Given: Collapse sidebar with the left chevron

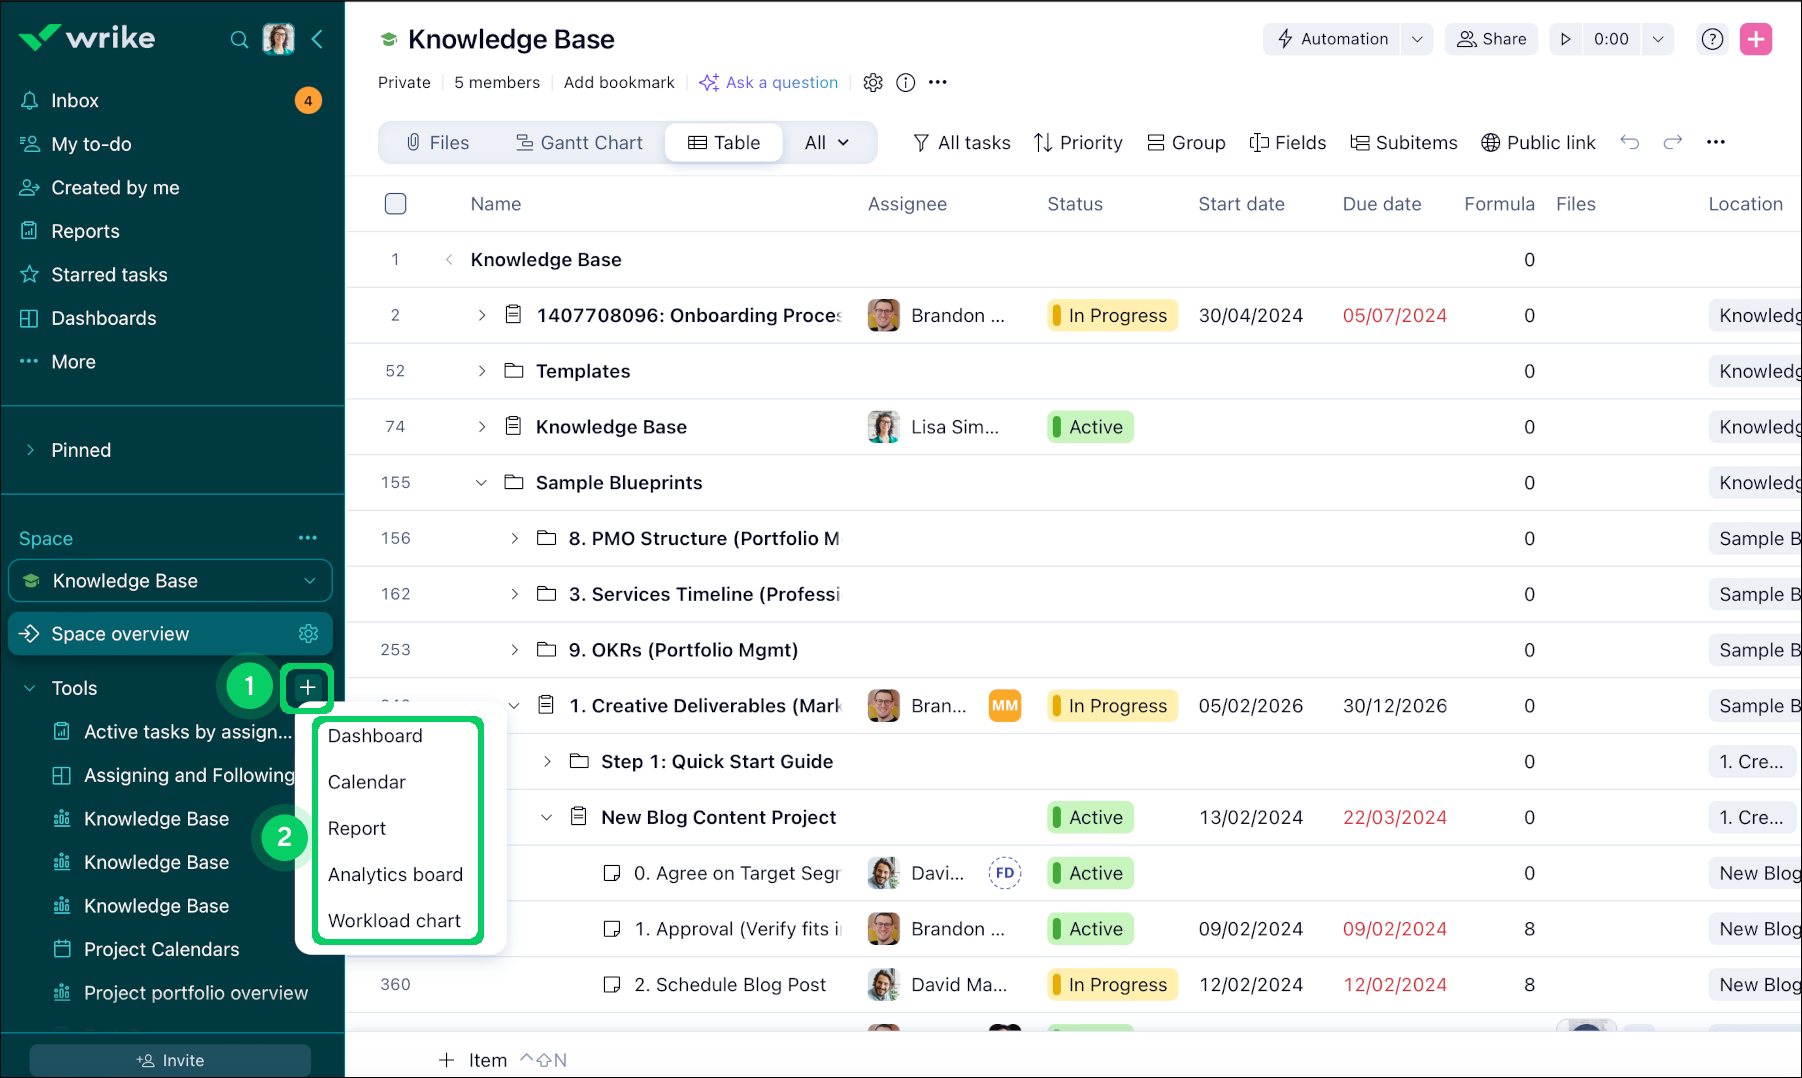Looking at the screenshot, I should [317, 39].
